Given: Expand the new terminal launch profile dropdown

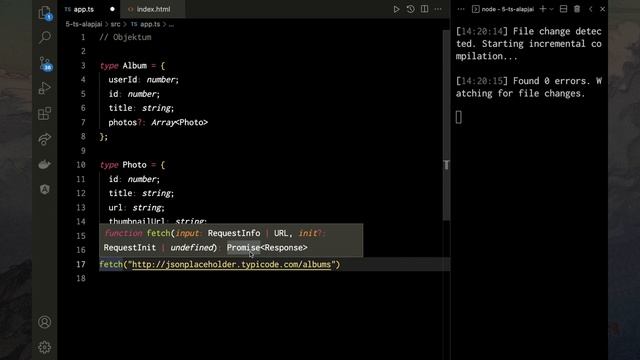Looking at the screenshot, I should [x=551, y=9].
